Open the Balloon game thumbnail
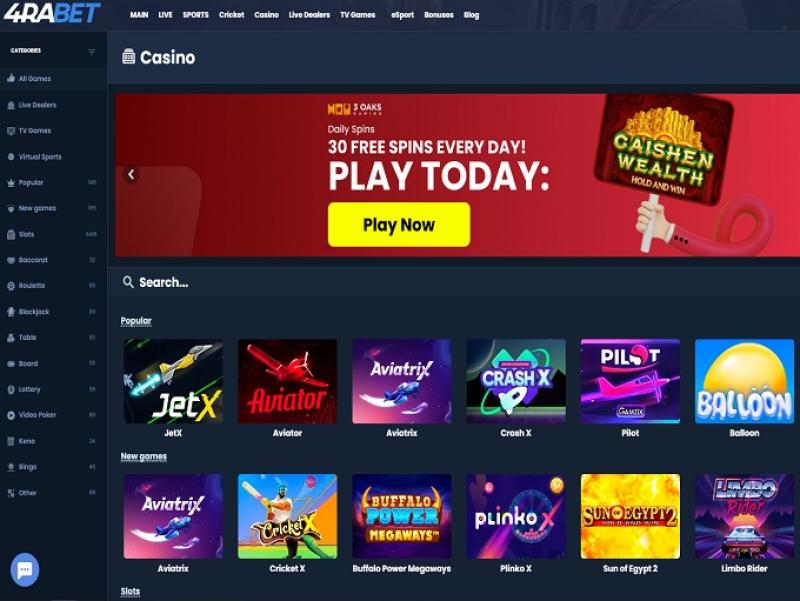 pyautogui.click(x=744, y=381)
